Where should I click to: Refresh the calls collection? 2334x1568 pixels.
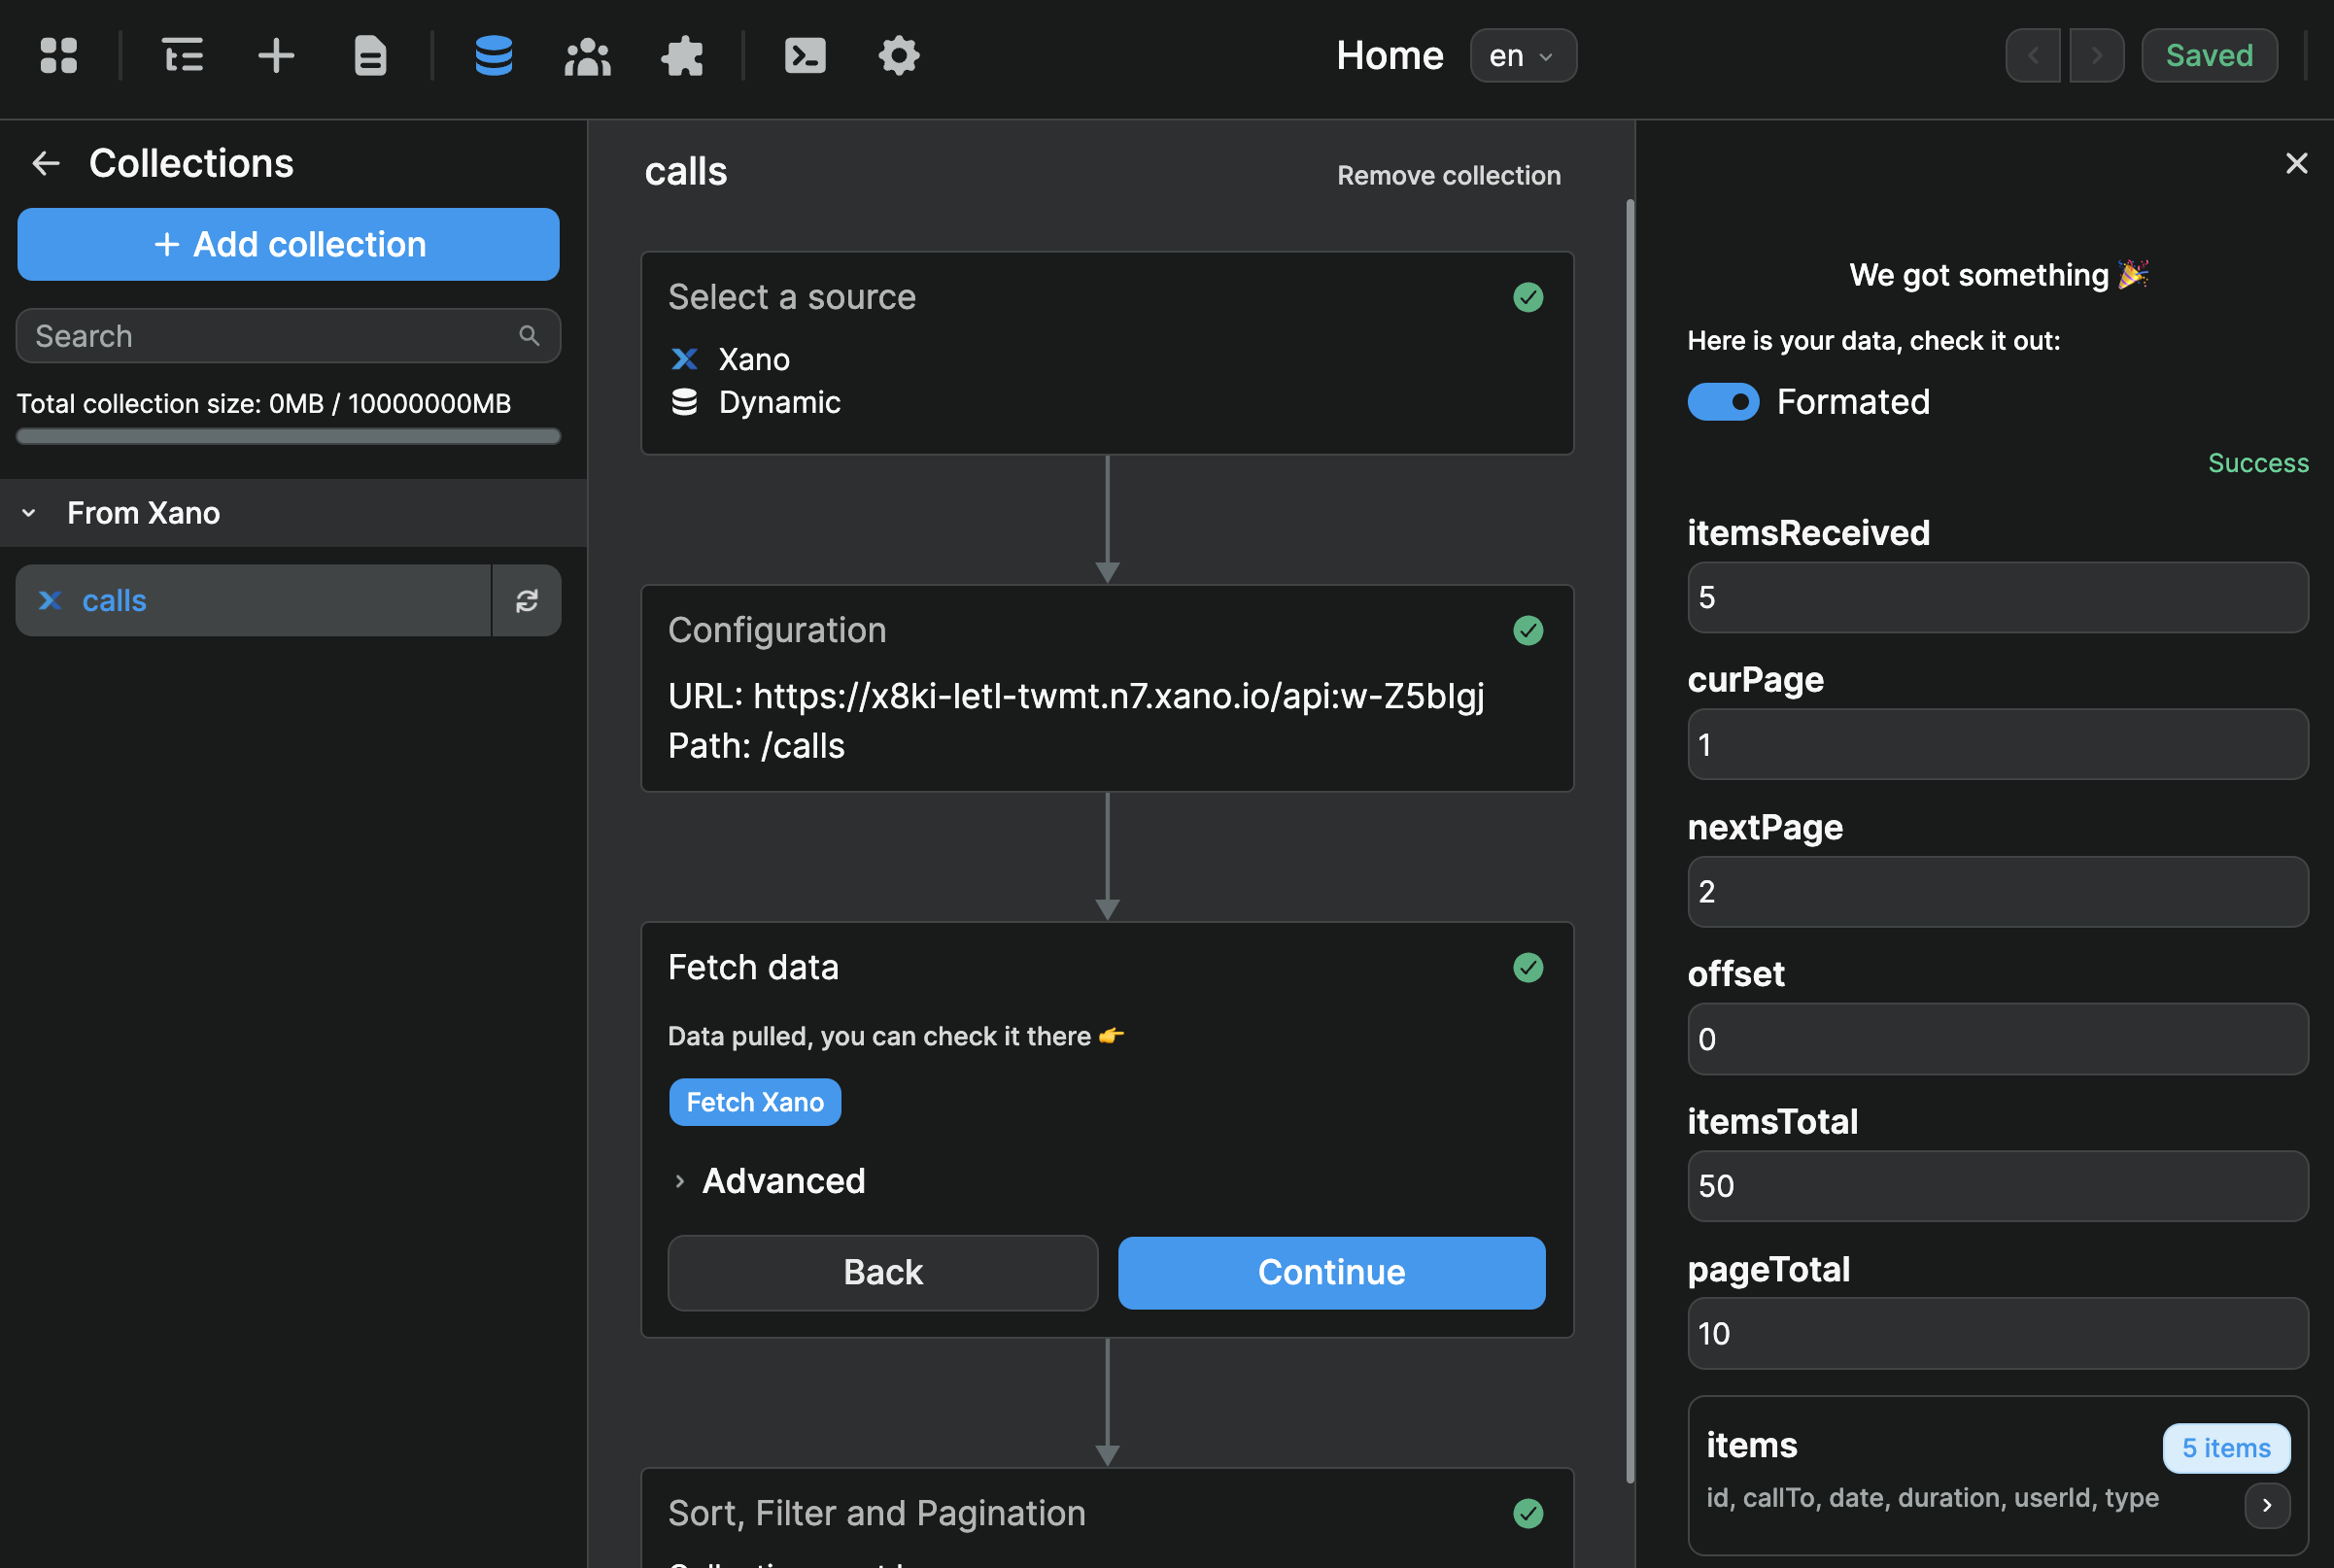[x=527, y=600]
